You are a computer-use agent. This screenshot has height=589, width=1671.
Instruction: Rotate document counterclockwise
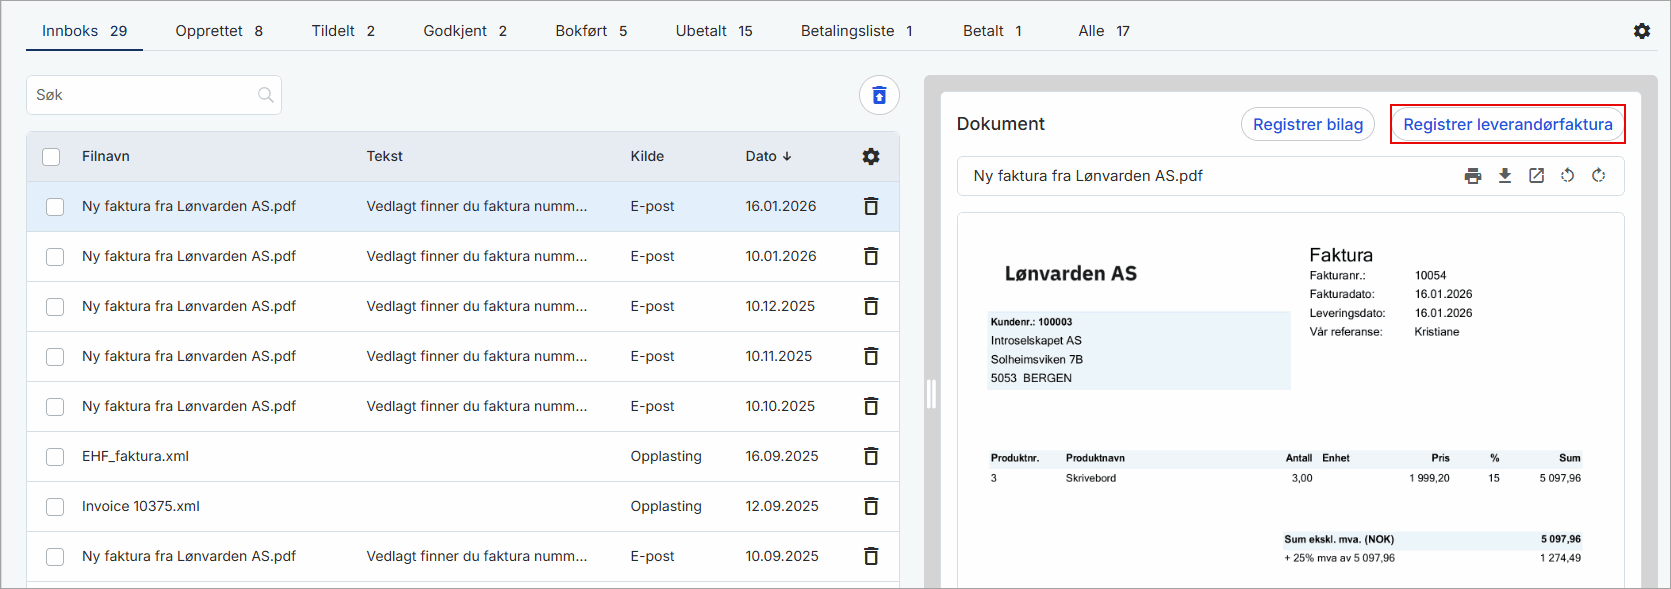coord(1567,176)
